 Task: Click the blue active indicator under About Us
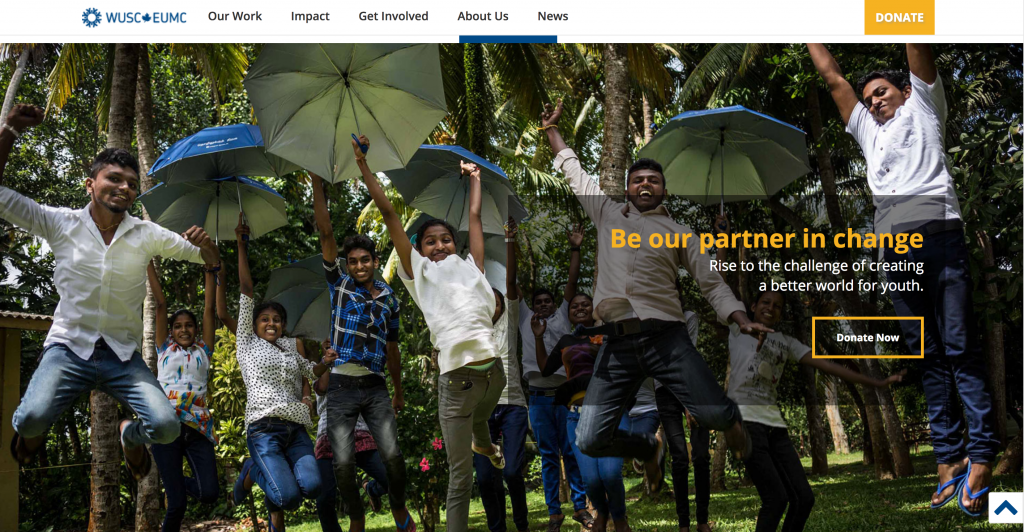point(508,39)
